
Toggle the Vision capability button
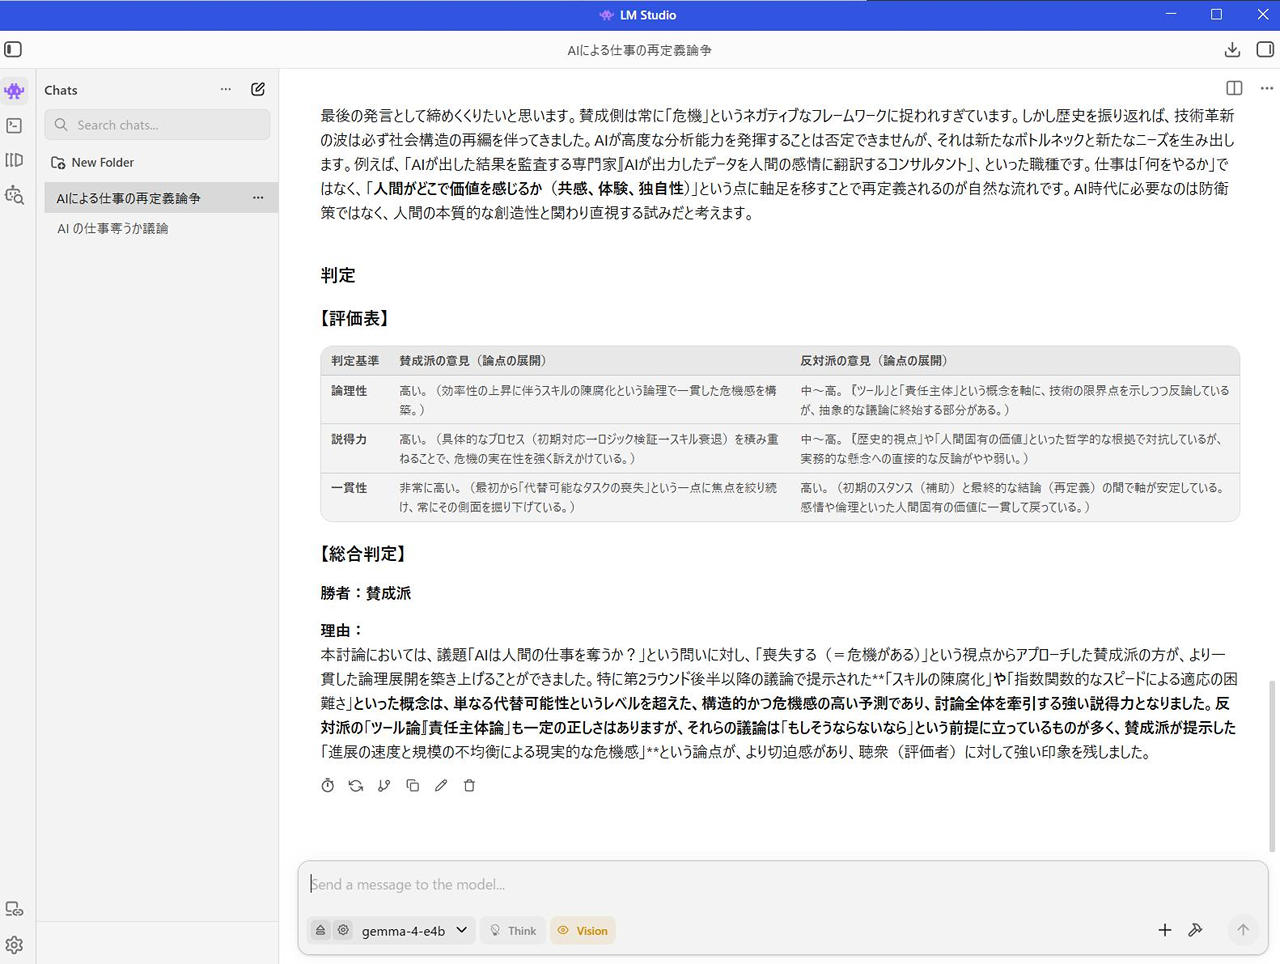(x=582, y=931)
